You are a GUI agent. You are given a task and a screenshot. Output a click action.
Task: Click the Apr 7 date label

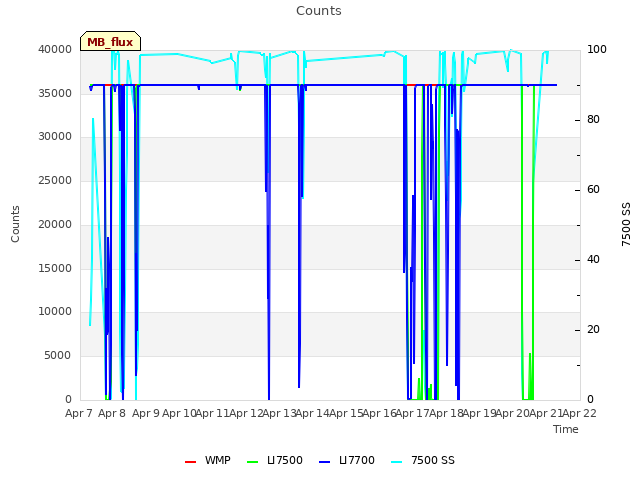tap(79, 413)
